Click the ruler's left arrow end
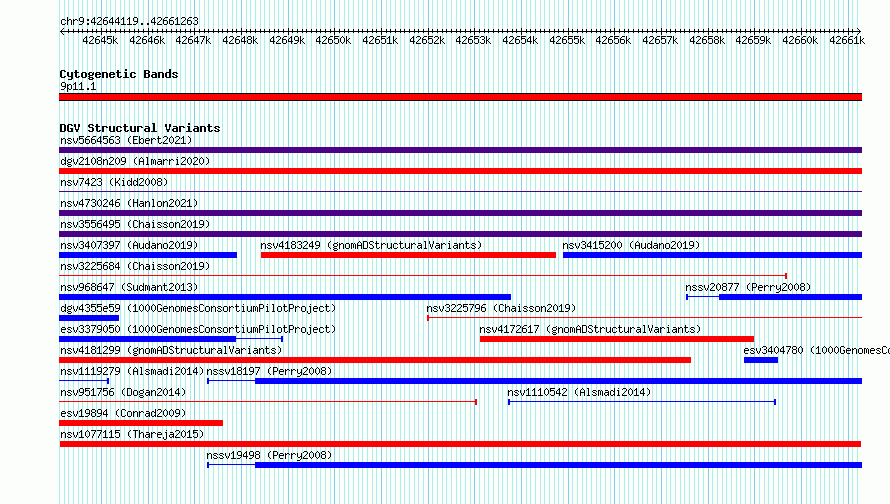 coord(62,31)
